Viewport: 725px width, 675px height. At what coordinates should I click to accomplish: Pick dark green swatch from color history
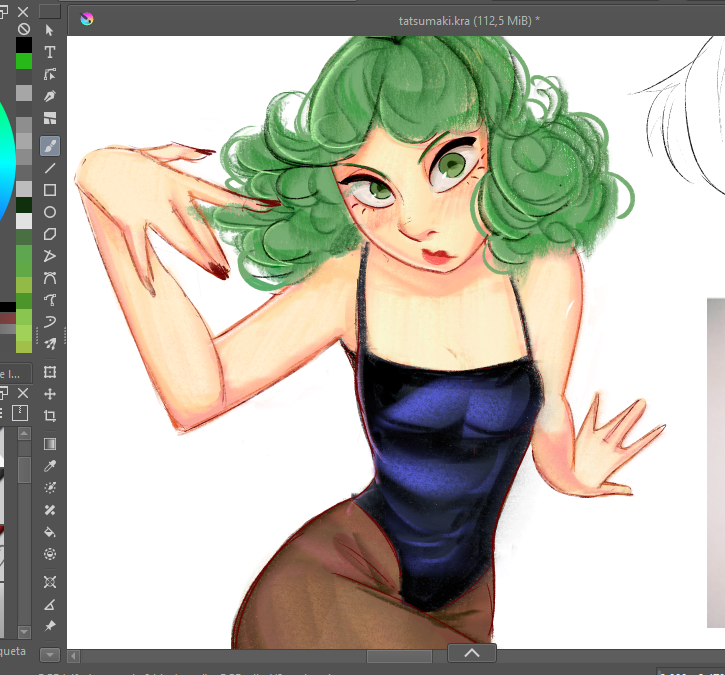24,205
